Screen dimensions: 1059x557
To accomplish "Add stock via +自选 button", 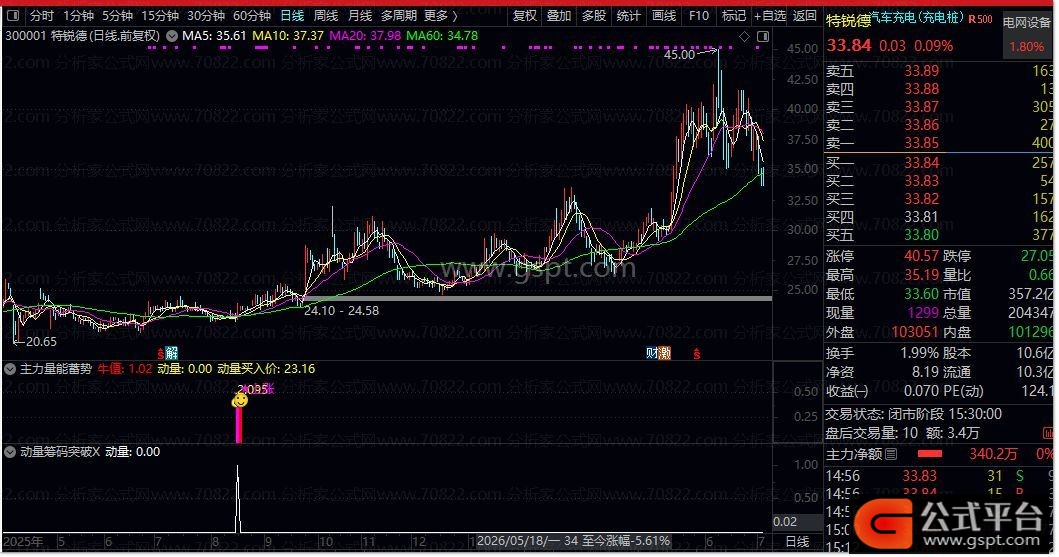I will [x=771, y=16].
